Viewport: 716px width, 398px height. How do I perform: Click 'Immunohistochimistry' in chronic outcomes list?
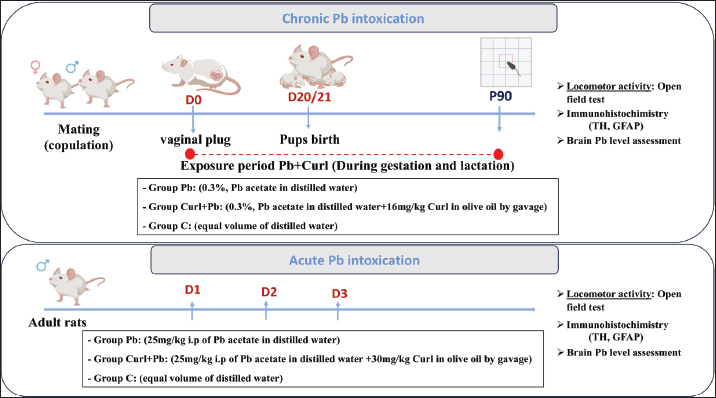click(617, 114)
